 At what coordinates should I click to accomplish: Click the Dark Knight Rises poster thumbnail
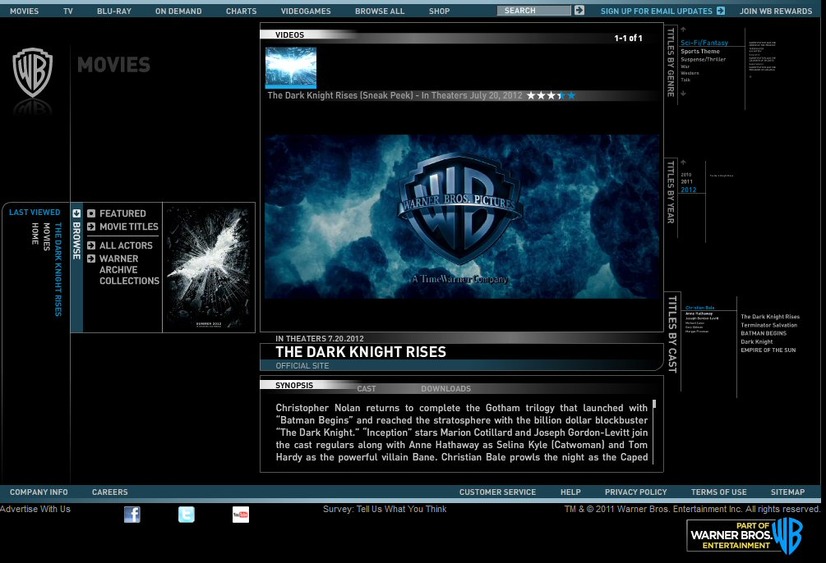pyautogui.click(x=209, y=267)
